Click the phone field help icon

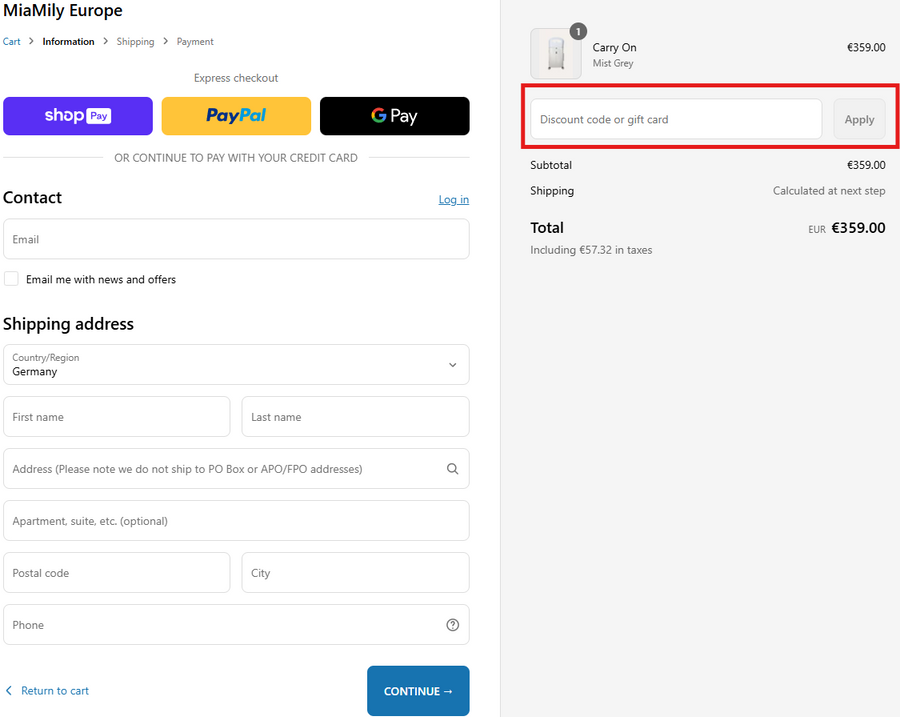click(452, 625)
